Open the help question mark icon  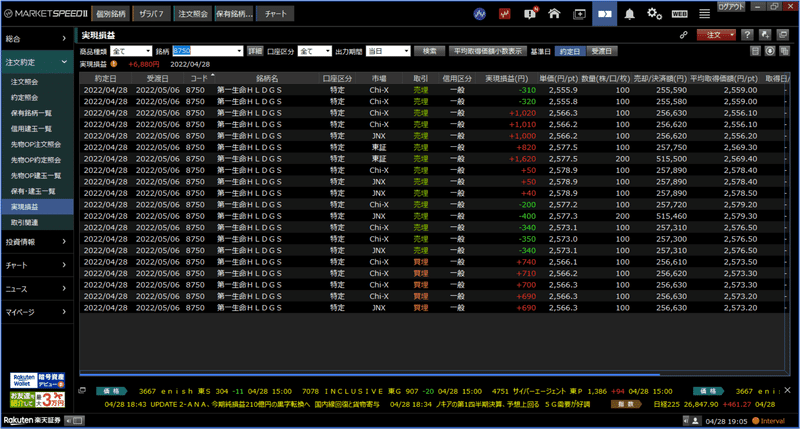(747, 35)
